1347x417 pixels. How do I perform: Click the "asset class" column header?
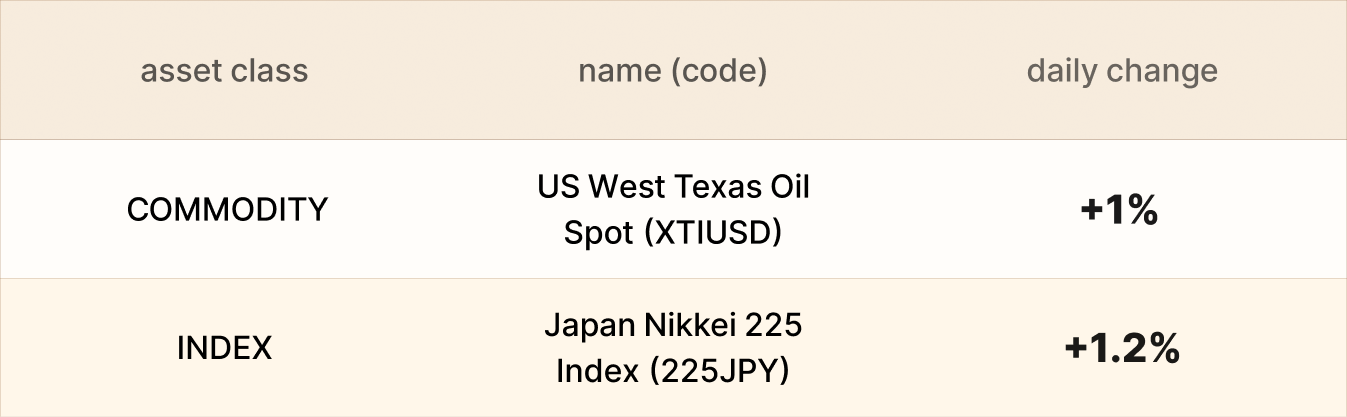(224, 71)
